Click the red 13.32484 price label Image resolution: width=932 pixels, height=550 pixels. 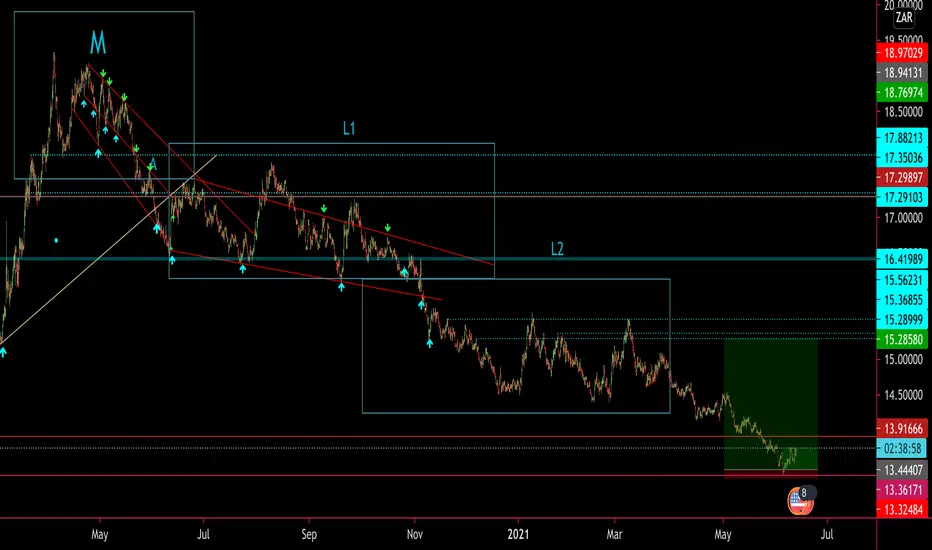point(902,510)
